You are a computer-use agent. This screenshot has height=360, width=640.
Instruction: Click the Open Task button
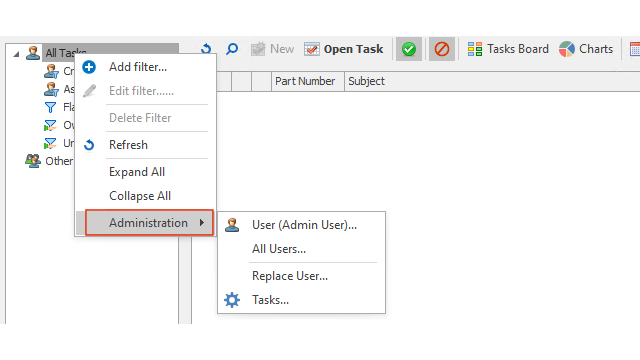(343, 49)
